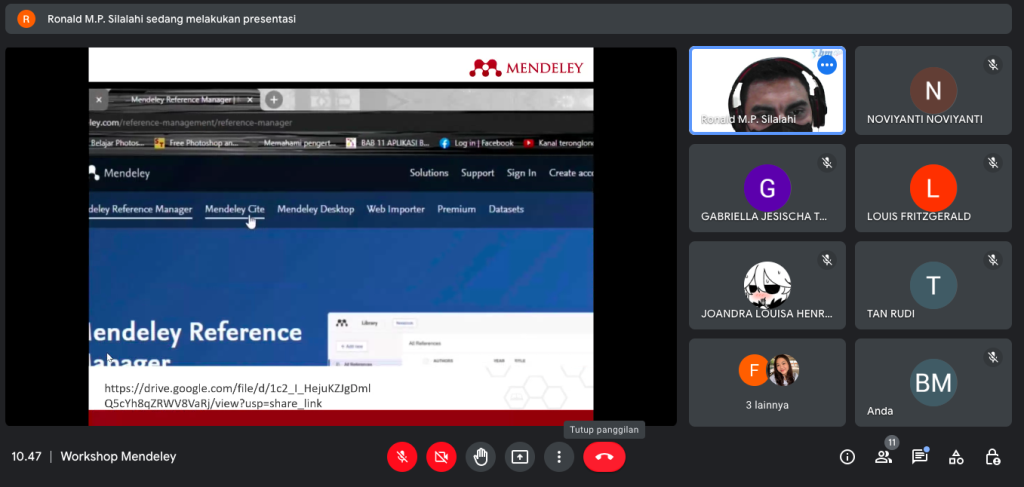The height and width of the screenshot is (487, 1024).
Task: Go to Premium nav item
Action: pyautogui.click(x=456, y=210)
